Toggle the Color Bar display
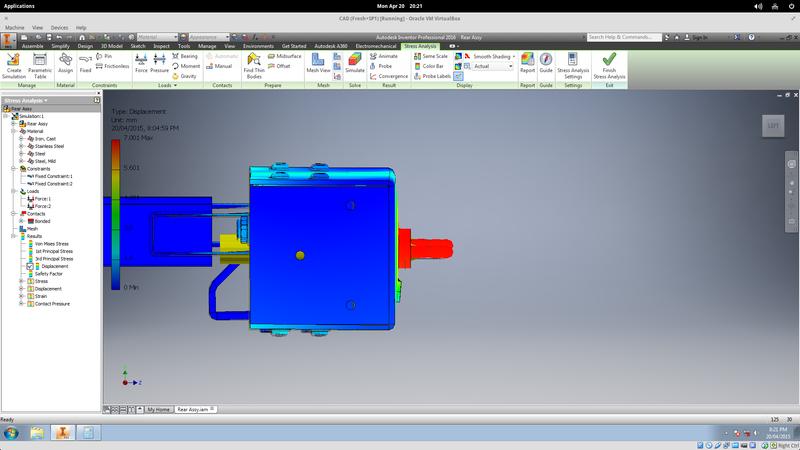The height and width of the screenshot is (450, 800). [x=432, y=66]
